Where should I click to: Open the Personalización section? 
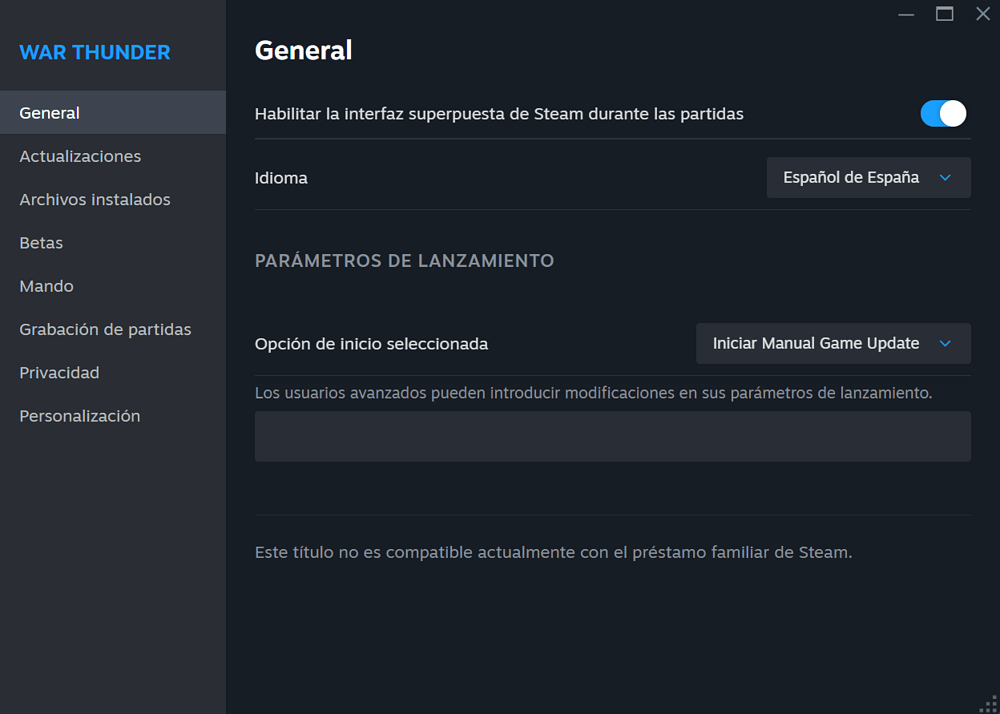(x=79, y=415)
